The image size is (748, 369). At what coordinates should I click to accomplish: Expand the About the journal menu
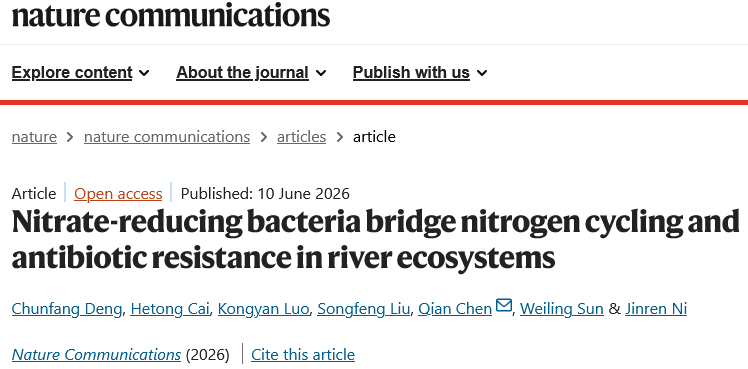pyautogui.click(x=251, y=72)
